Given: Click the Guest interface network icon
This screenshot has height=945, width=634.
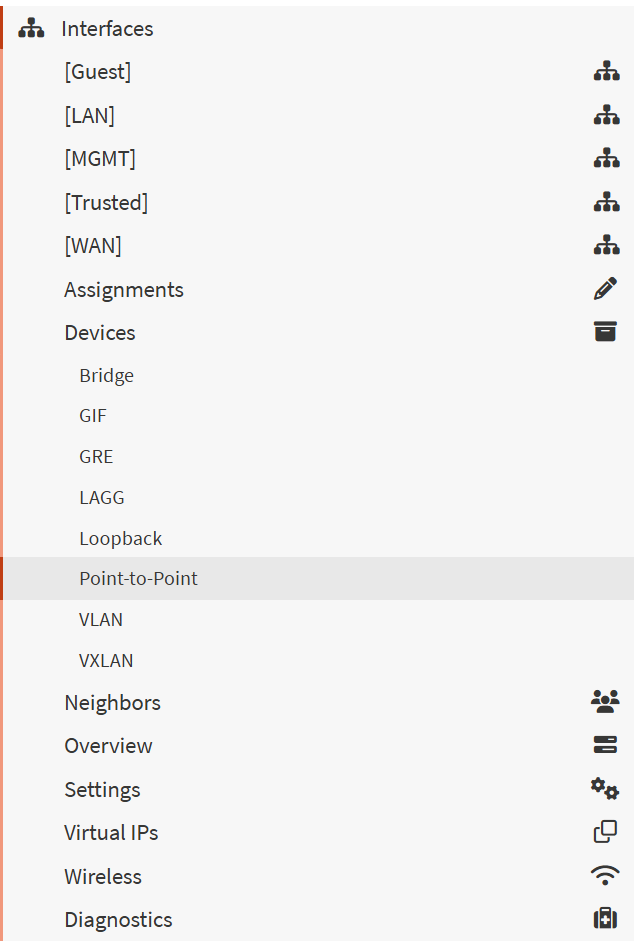Looking at the screenshot, I should pyautogui.click(x=606, y=71).
